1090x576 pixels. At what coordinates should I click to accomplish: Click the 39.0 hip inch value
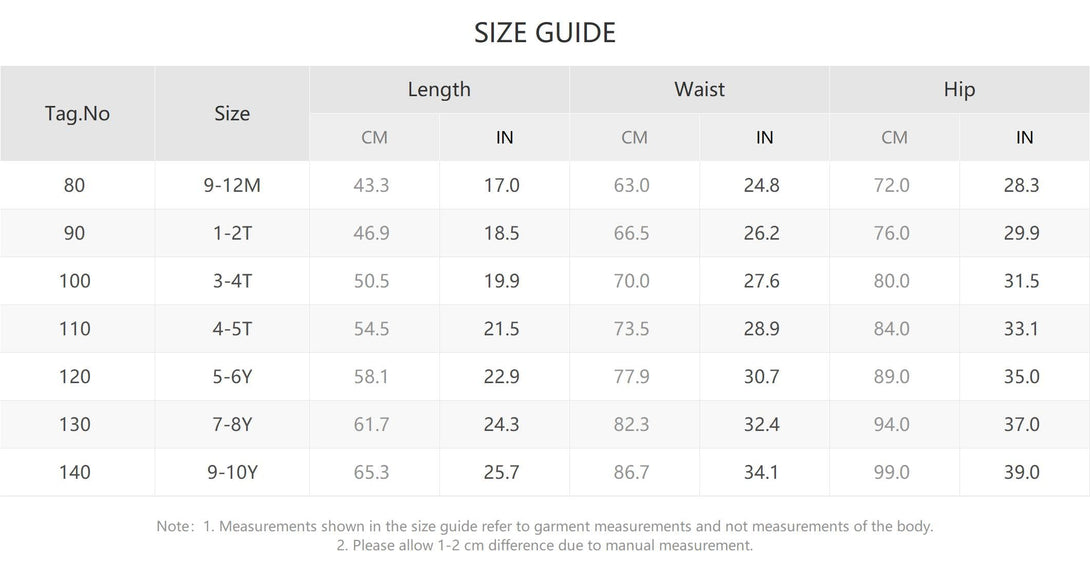[x=1021, y=472]
